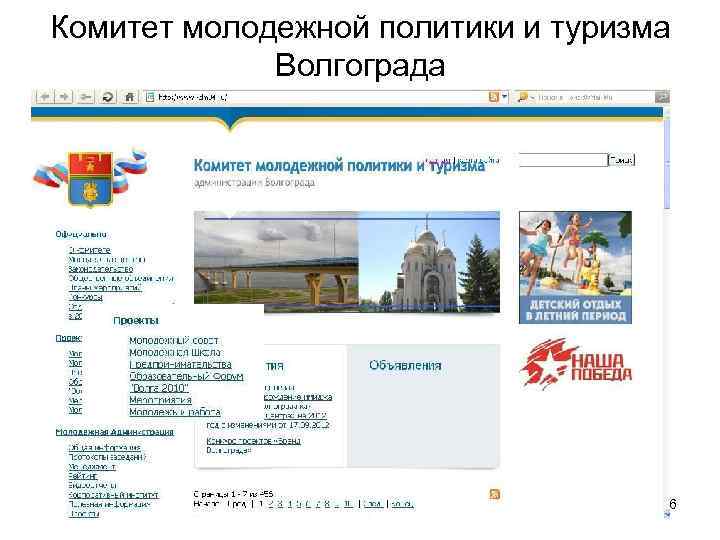This screenshot has width=720, height=540.
Task: Click the Volgograd coat of arms logo
Action: click(x=90, y=178)
